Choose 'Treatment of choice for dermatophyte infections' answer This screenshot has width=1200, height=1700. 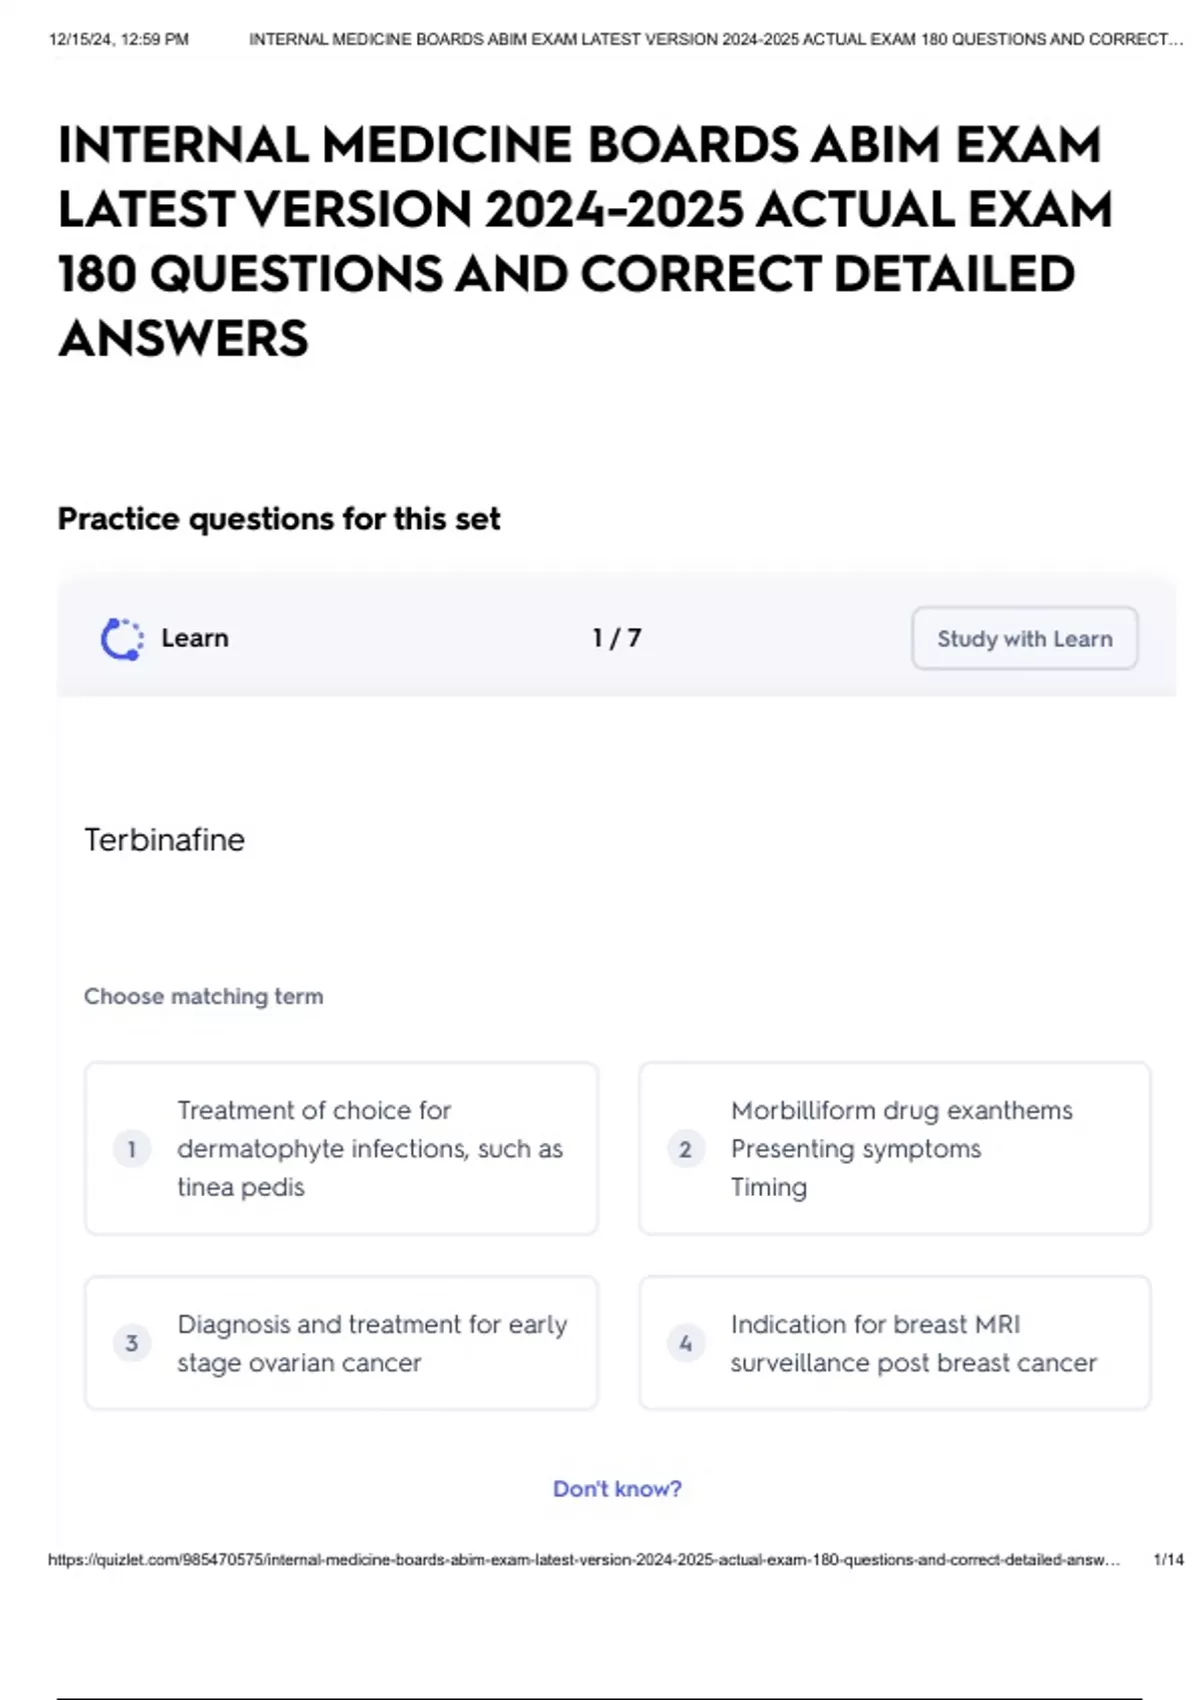point(341,1149)
